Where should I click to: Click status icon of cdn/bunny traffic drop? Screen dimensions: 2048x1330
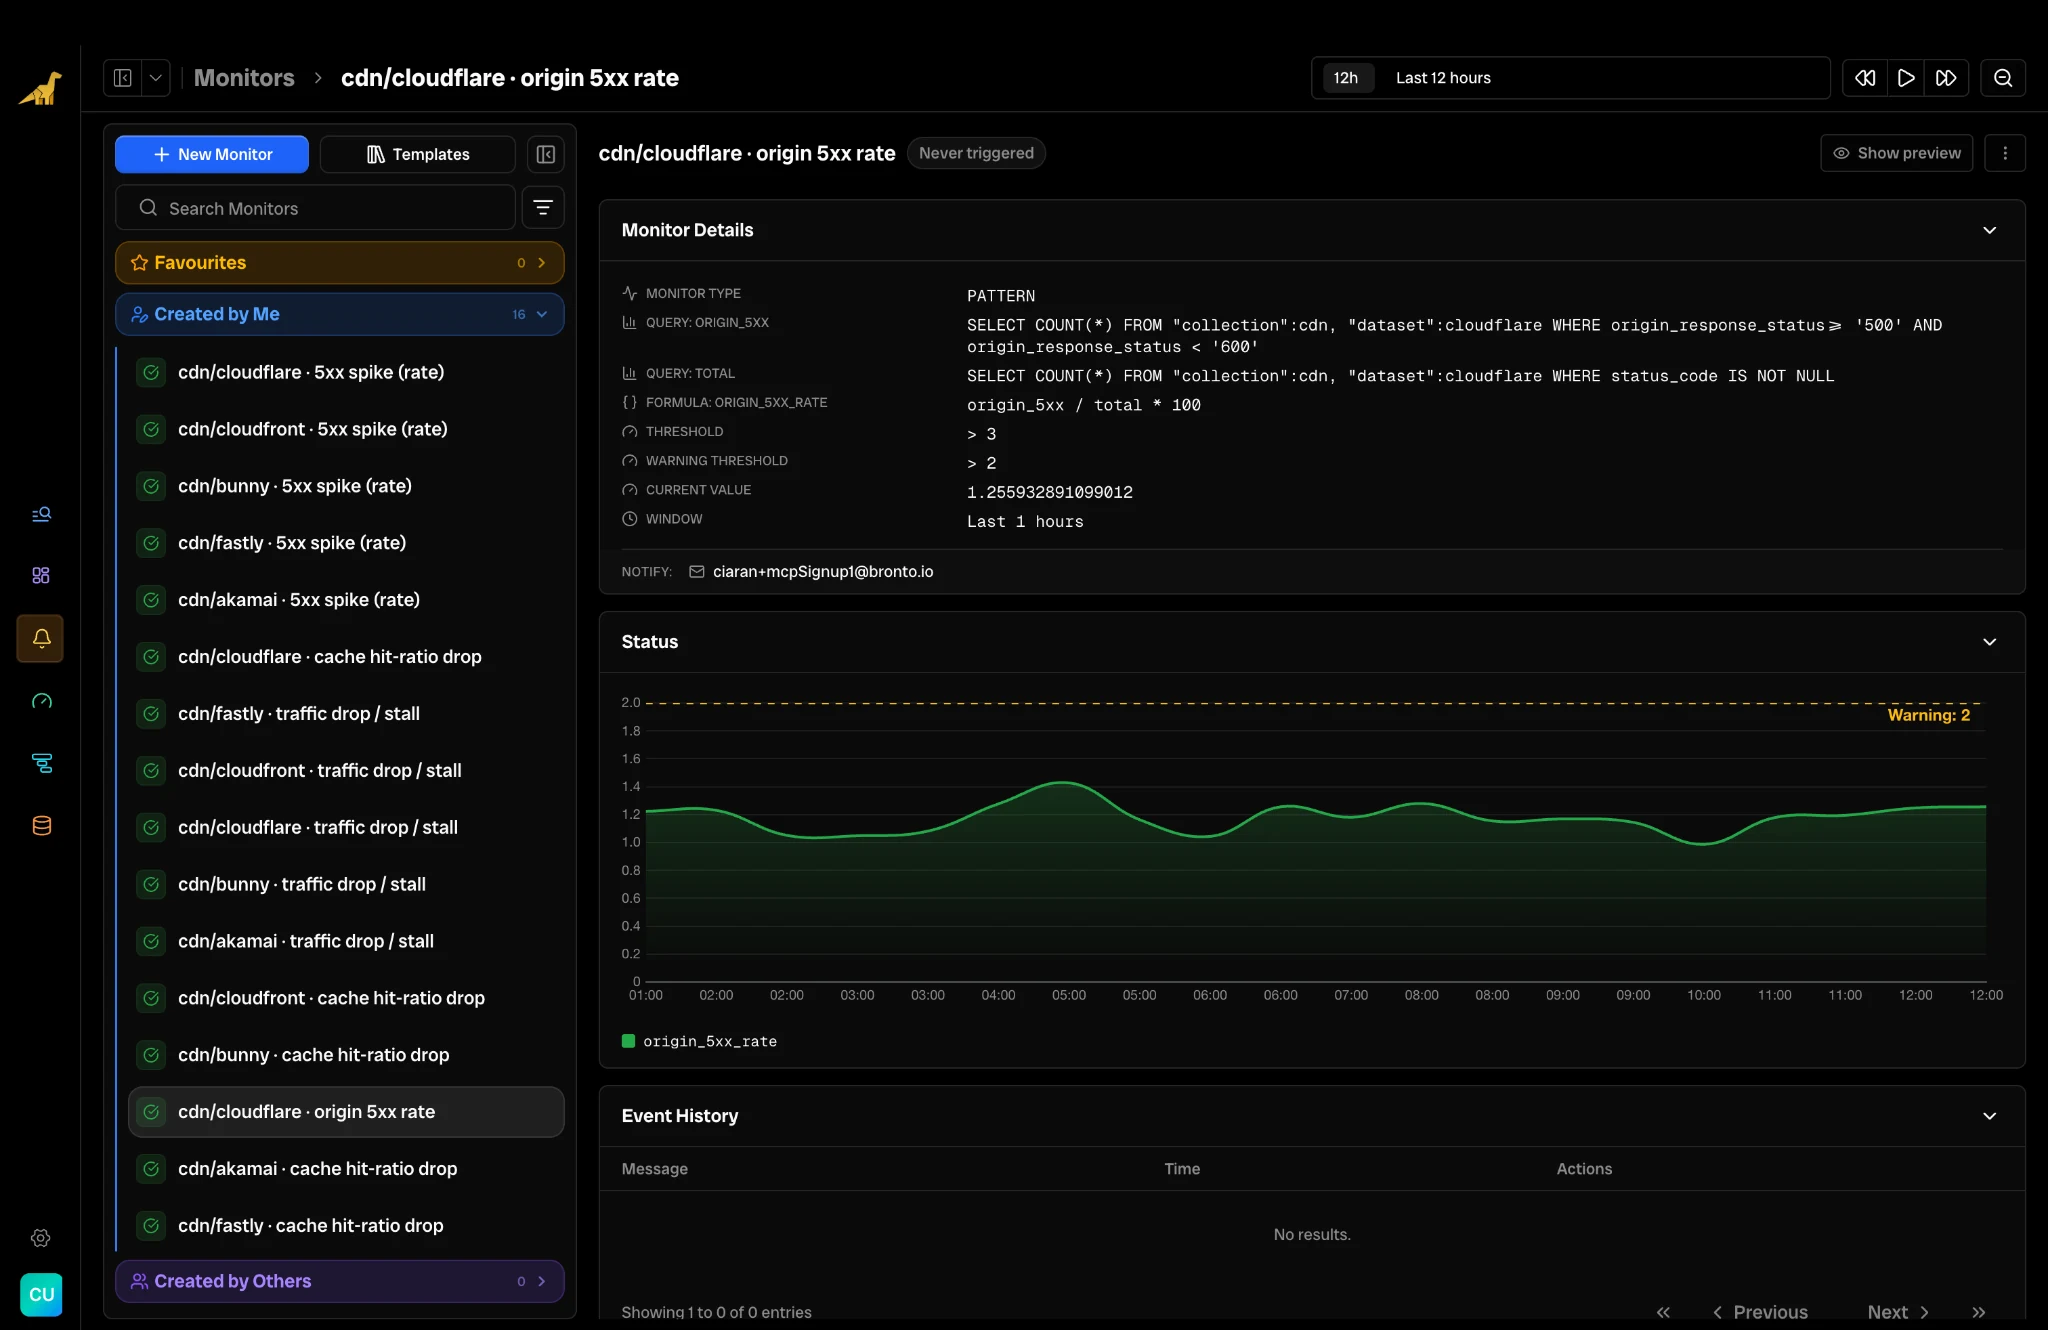click(x=151, y=885)
